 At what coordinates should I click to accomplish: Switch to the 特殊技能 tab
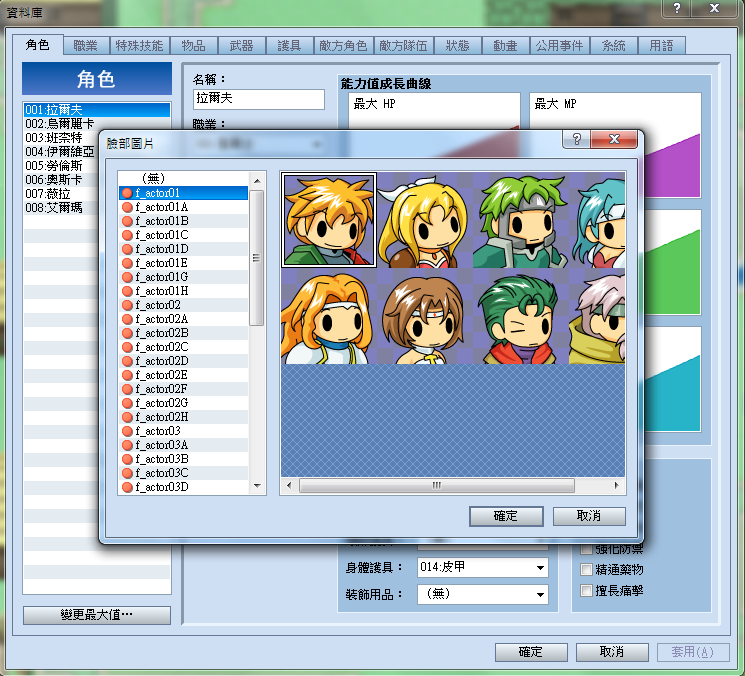tap(139, 46)
